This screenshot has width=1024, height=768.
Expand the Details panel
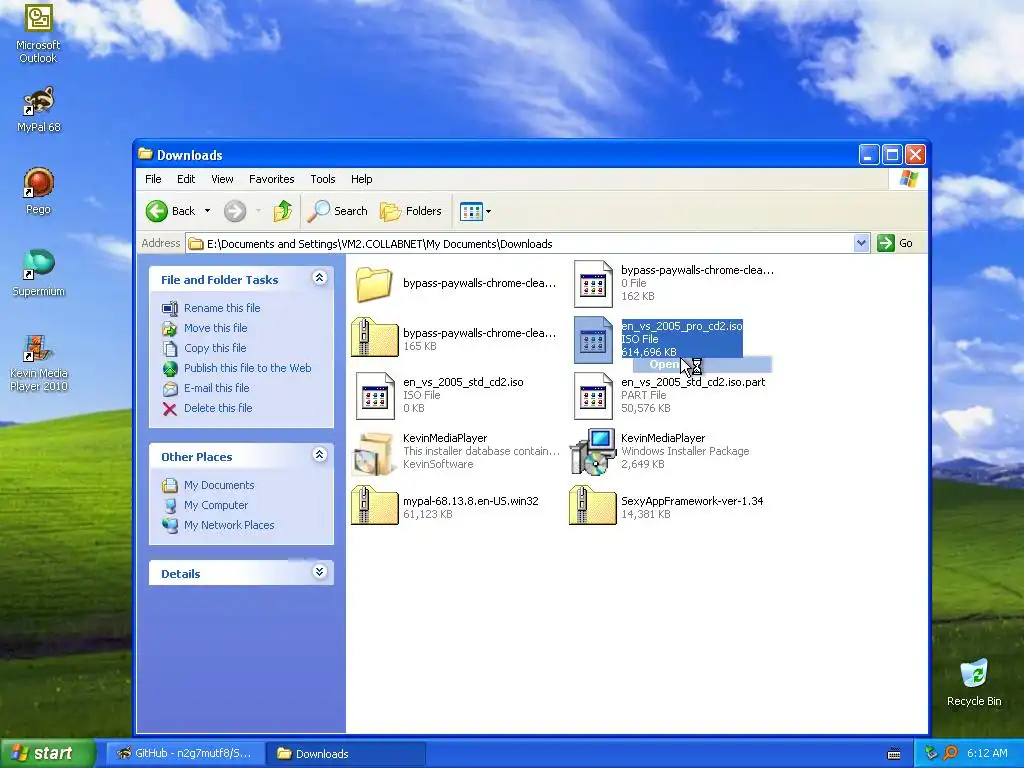click(319, 572)
